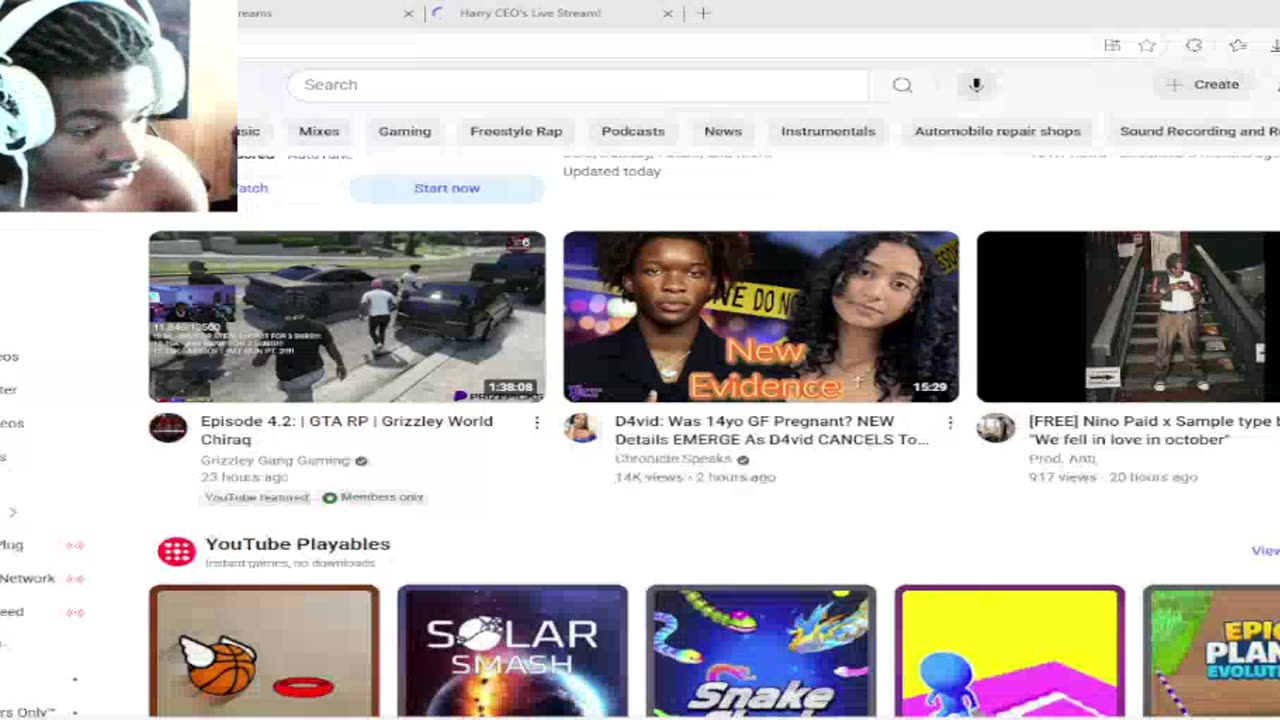Click the '917 views · 20 hours ago' text
The image size is (1280, 720).
click(x=1113, y=477)
